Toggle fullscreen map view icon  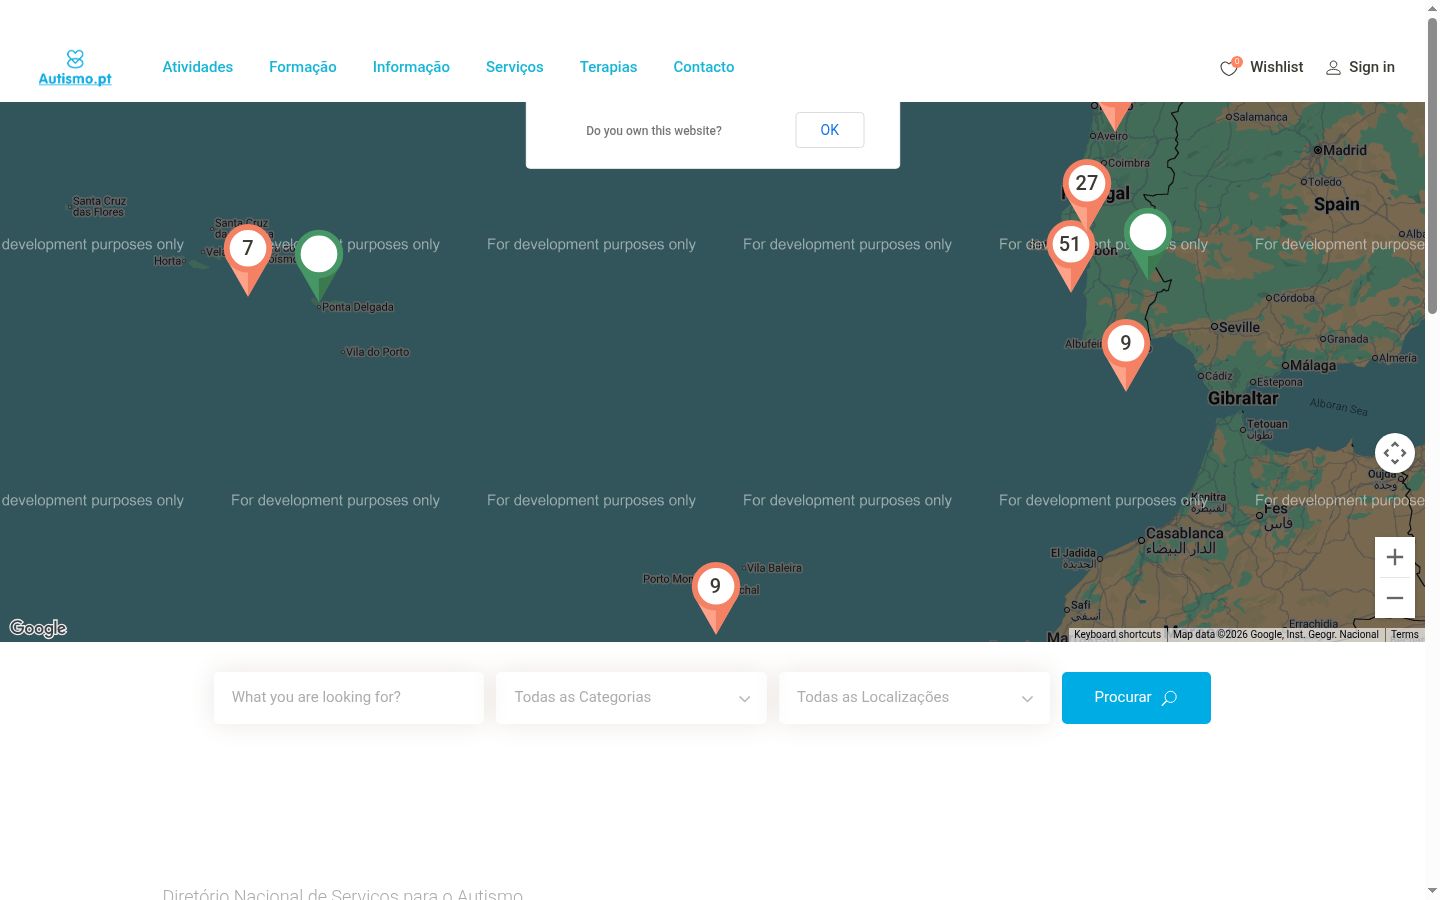coord(1395,453)
